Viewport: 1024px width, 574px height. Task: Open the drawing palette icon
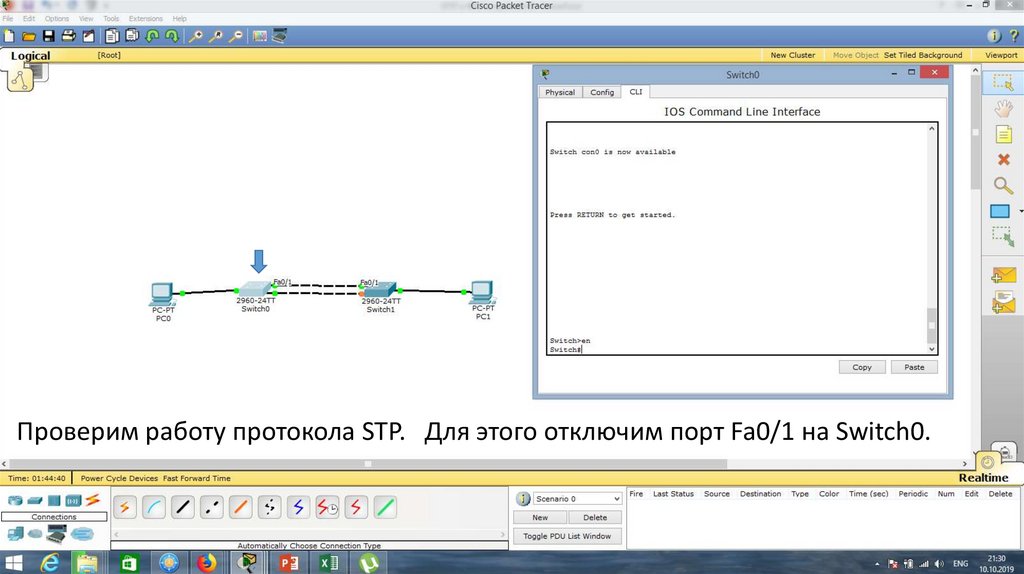point(260,36)
